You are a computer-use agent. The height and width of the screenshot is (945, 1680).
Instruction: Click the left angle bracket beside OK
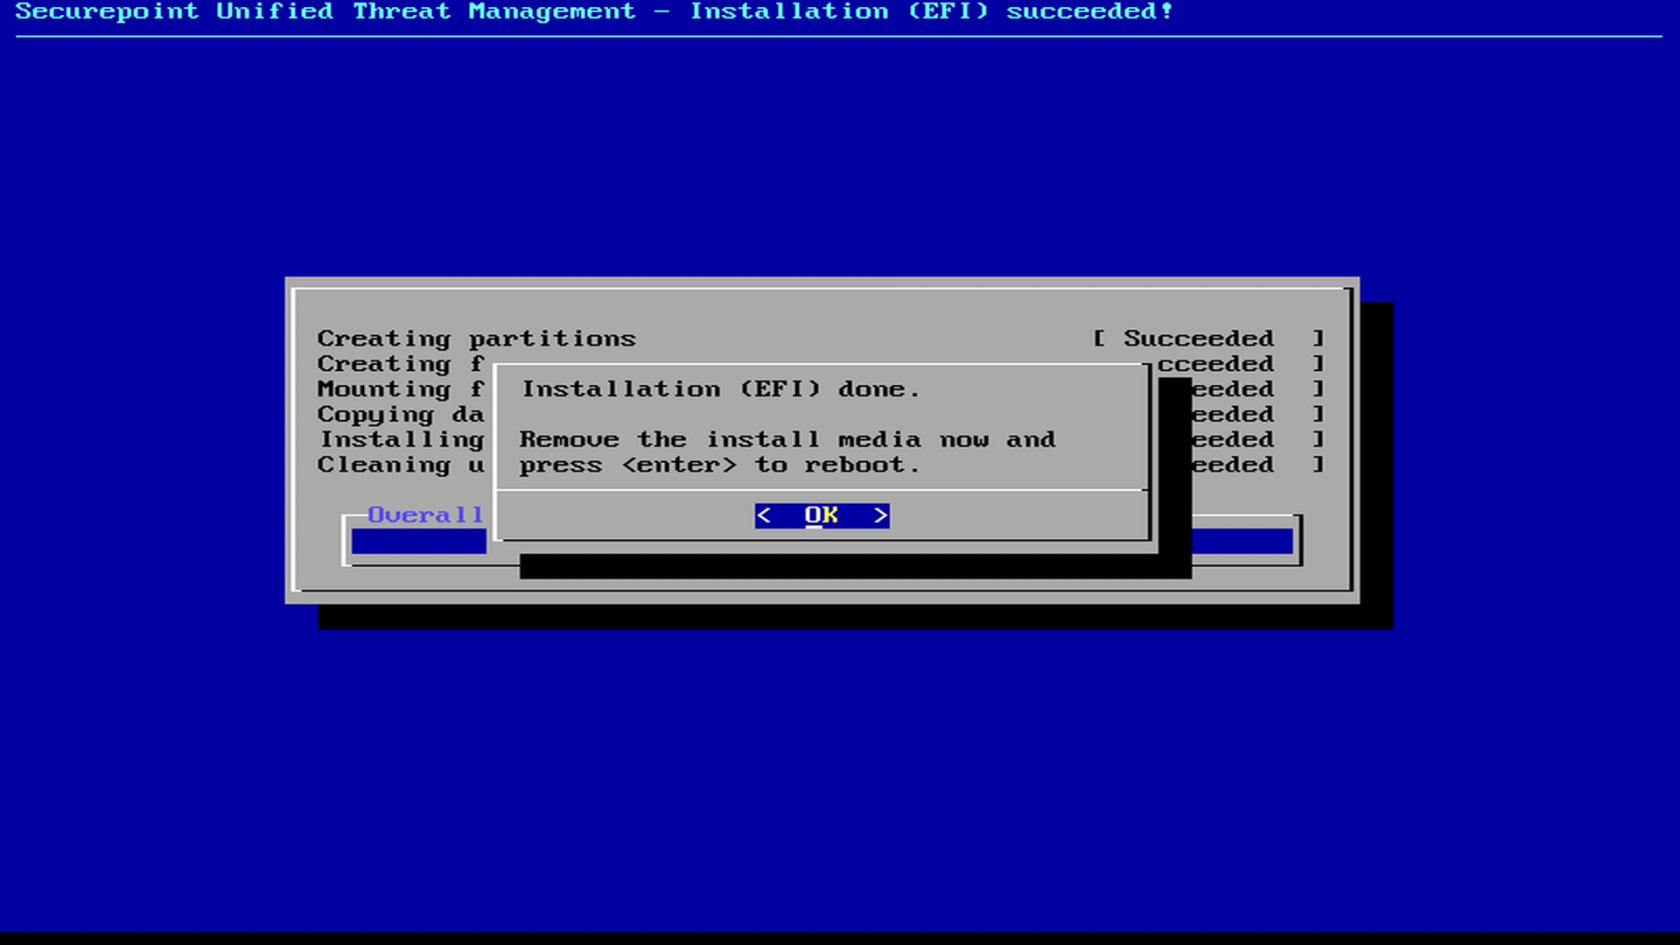(764, 515)
